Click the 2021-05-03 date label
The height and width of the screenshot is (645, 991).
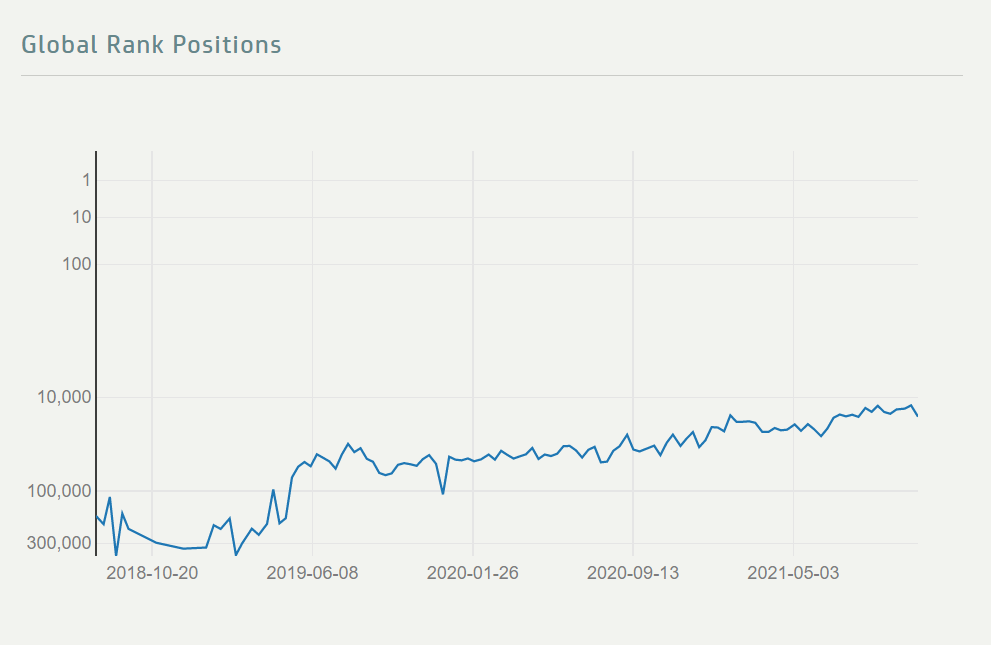click(x=793, y=573)
